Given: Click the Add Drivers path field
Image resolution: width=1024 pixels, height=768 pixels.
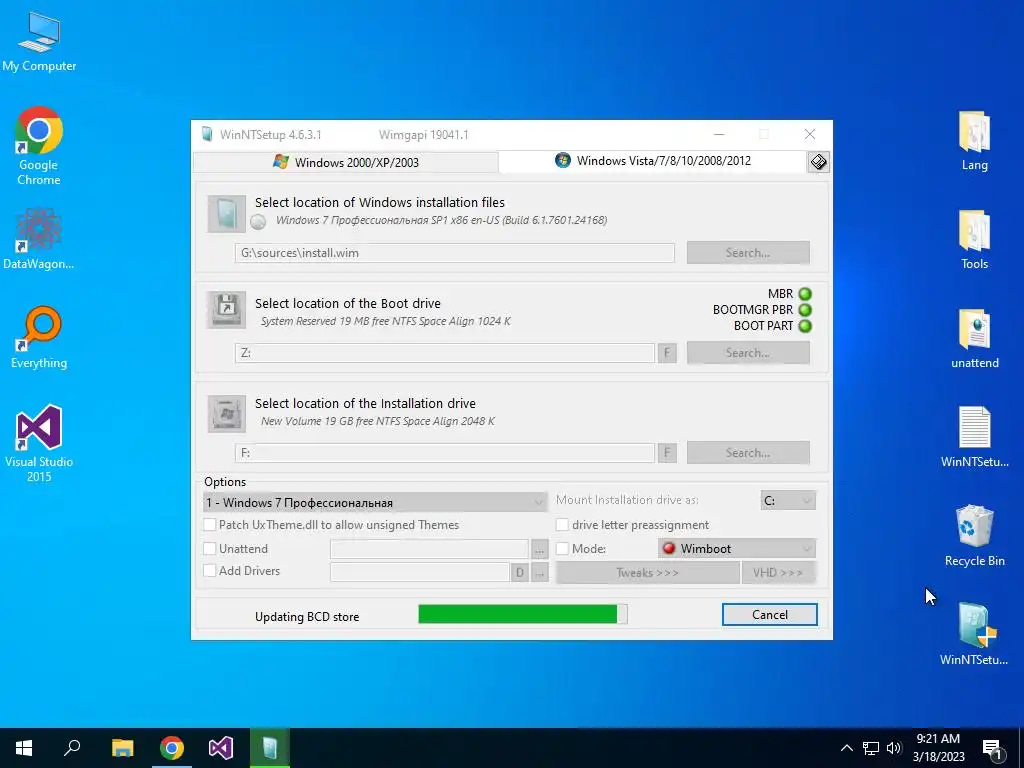Looking at the screenshot, I should click(x=420, y=572).
